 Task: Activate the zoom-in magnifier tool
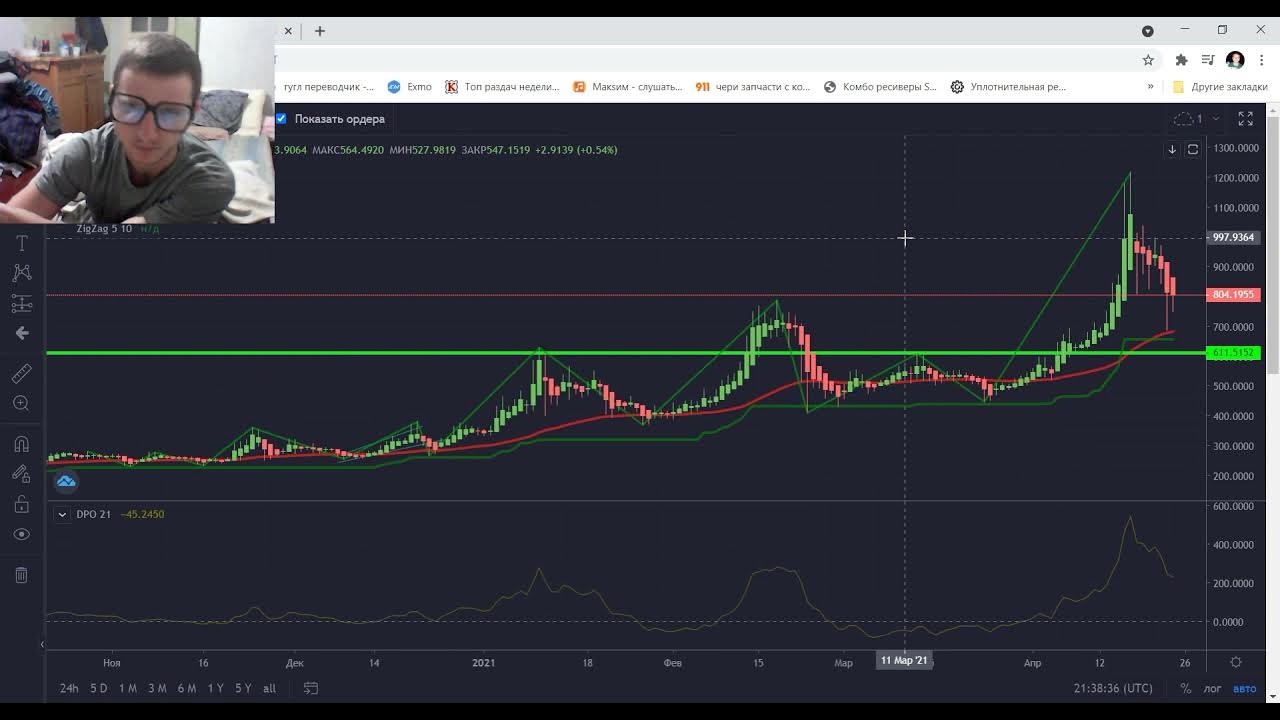click(22, 403)
